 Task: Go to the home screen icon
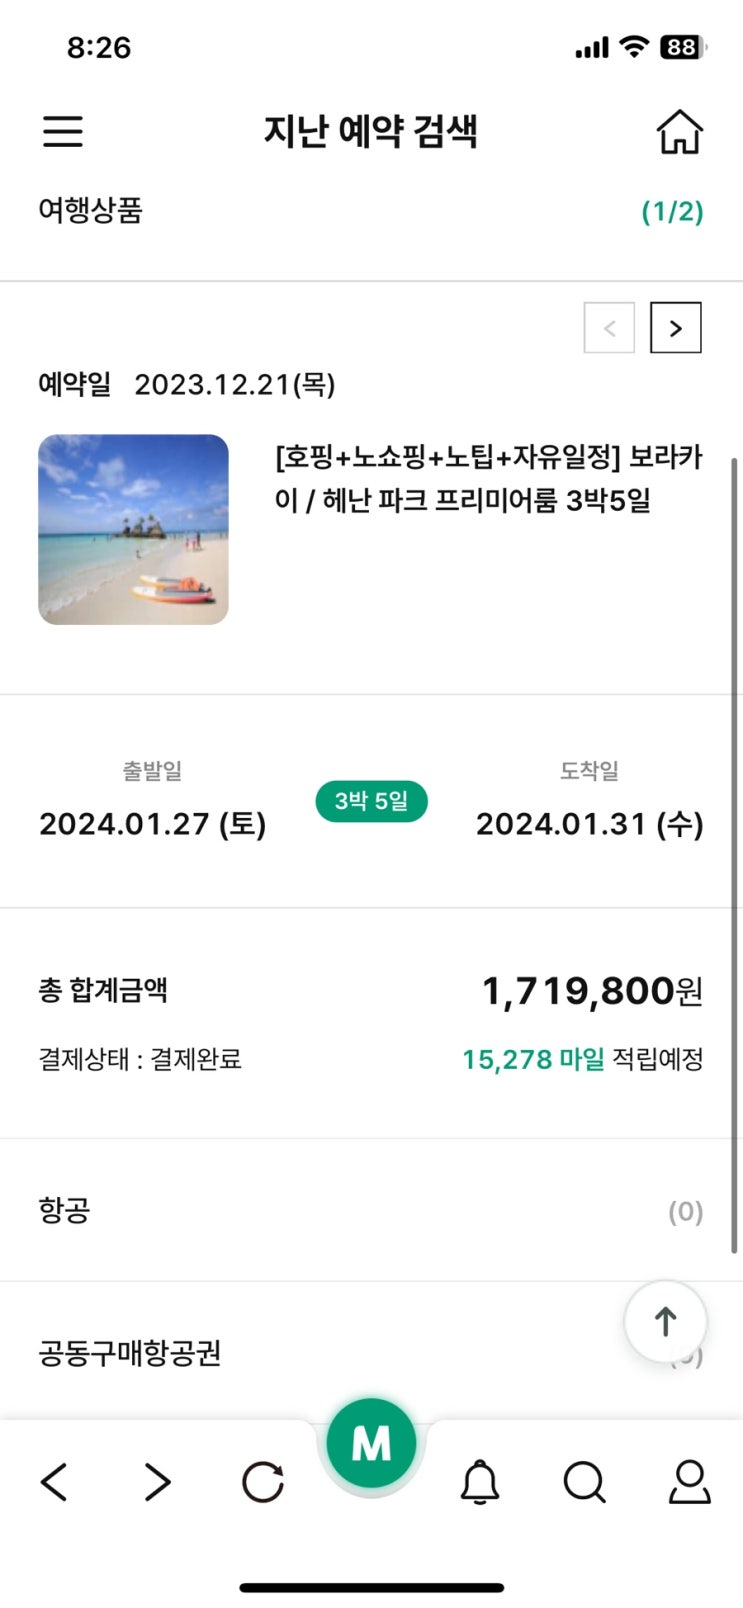[679, 131]
